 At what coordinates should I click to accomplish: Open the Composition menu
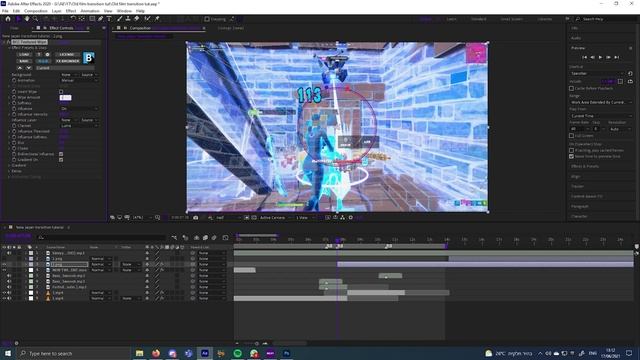point(36,11)
